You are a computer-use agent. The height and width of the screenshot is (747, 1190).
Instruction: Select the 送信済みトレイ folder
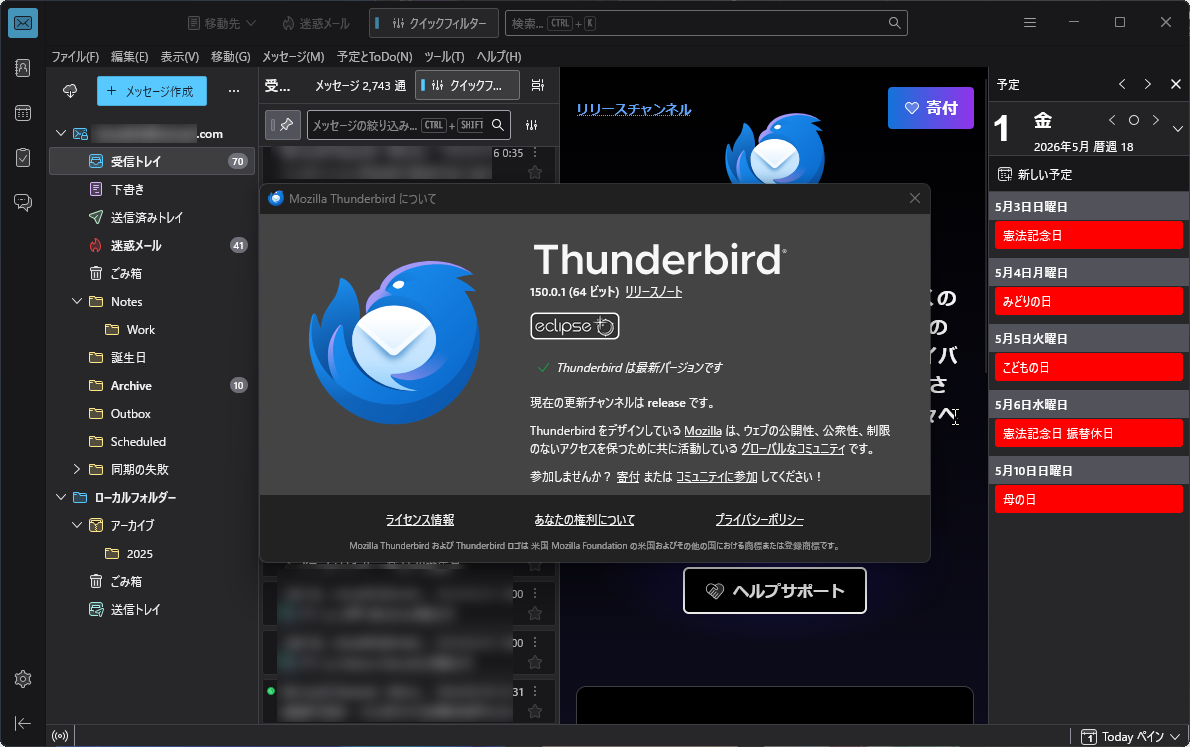click(x=153, y=217)
